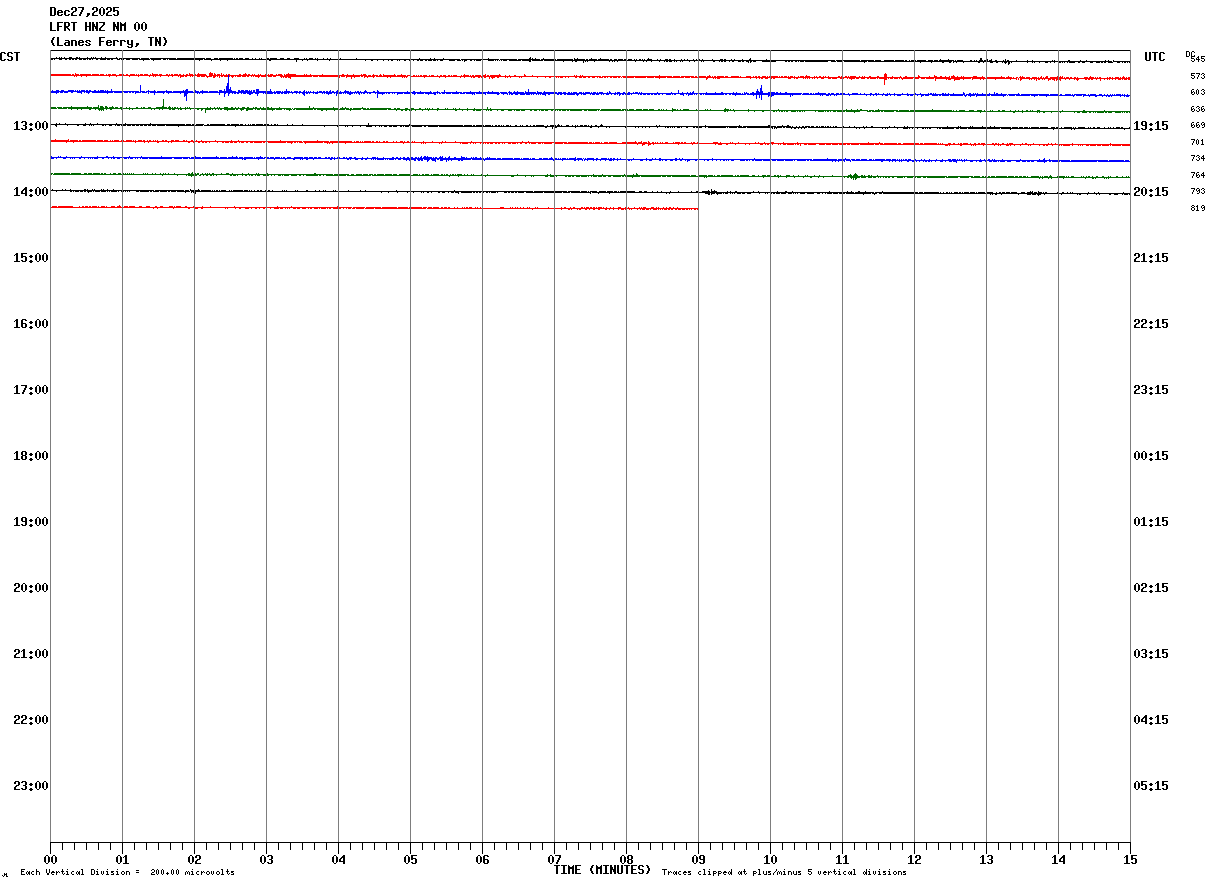Image resolution: width=1210 pixels, height=886 pixels.
Task: Select the 20:00 CST time label
Action: pyautogui.click(x=31, y=588)
